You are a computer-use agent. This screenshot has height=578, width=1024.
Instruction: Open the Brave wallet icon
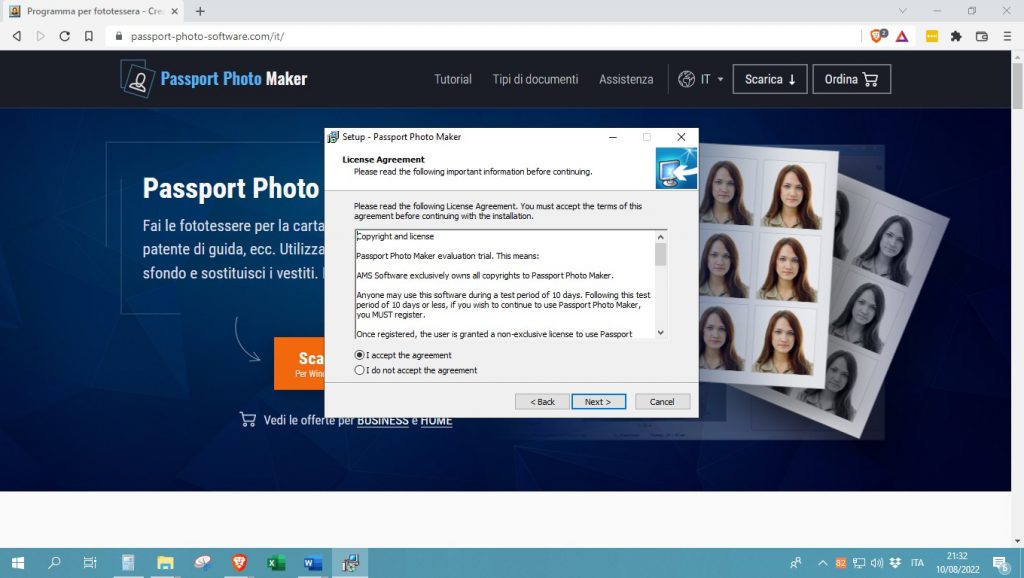tap(981, 36)
